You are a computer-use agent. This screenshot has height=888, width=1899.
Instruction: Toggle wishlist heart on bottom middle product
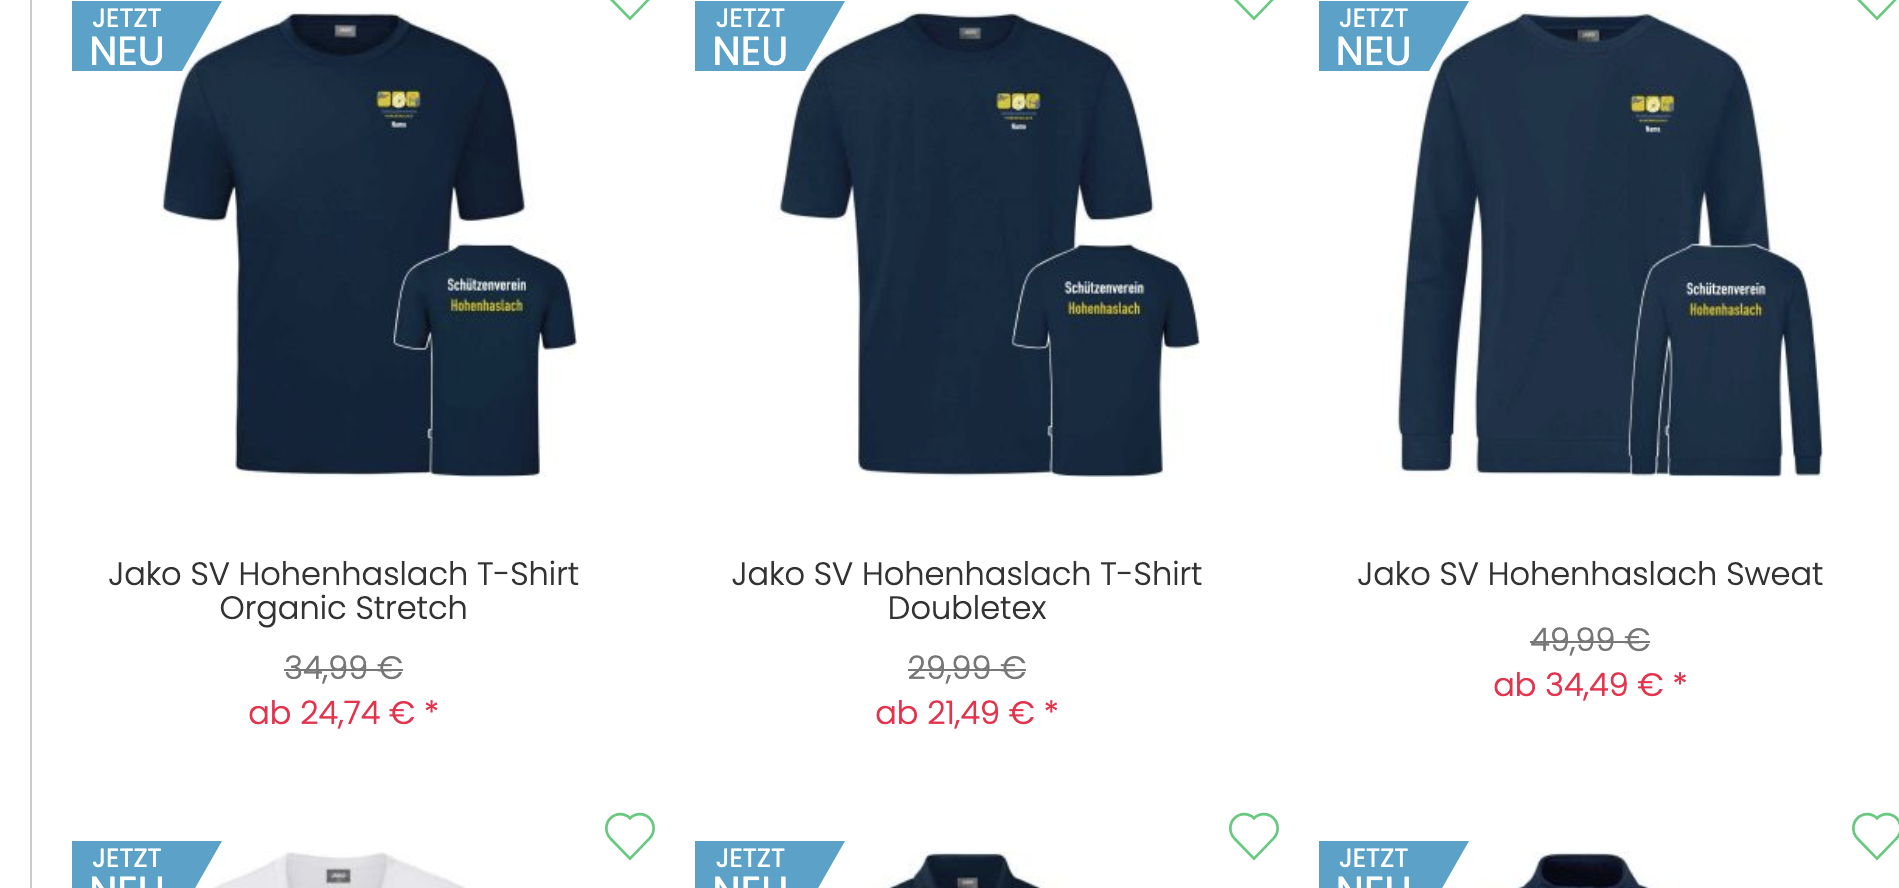pos(1254,835)
